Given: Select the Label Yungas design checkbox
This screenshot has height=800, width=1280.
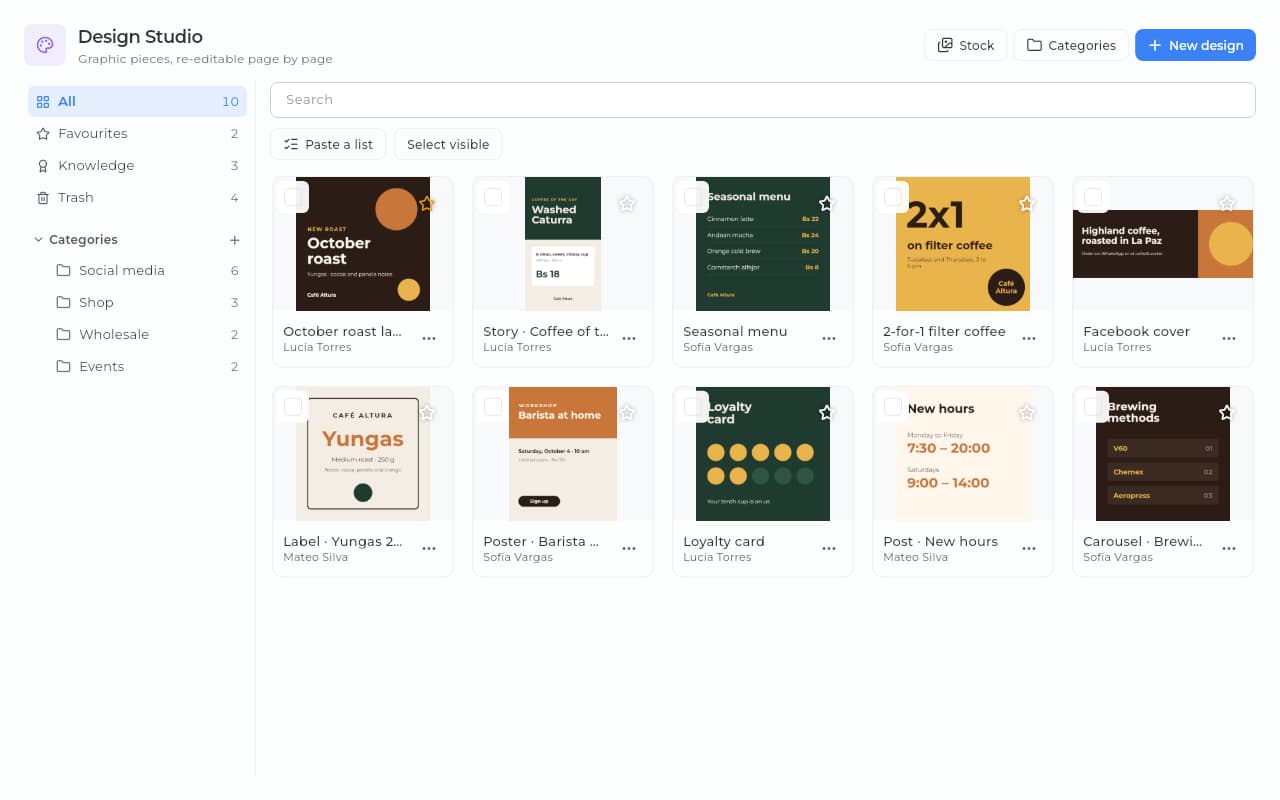Looking at the screenshot, I should tap(293, 407).
